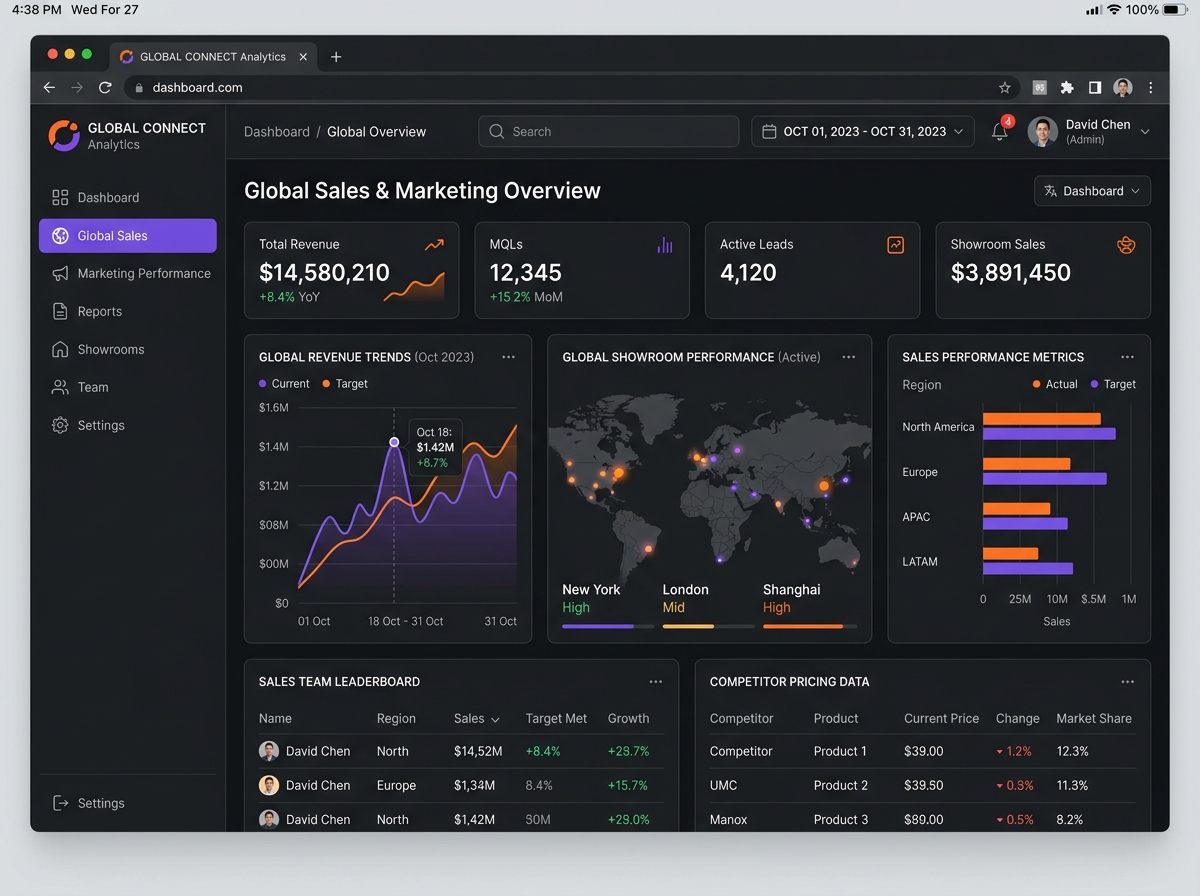This screenshot has height=896, width=1200.
Task: Sort leaderboard by Sales column arrow
Action: coord(495,719)
